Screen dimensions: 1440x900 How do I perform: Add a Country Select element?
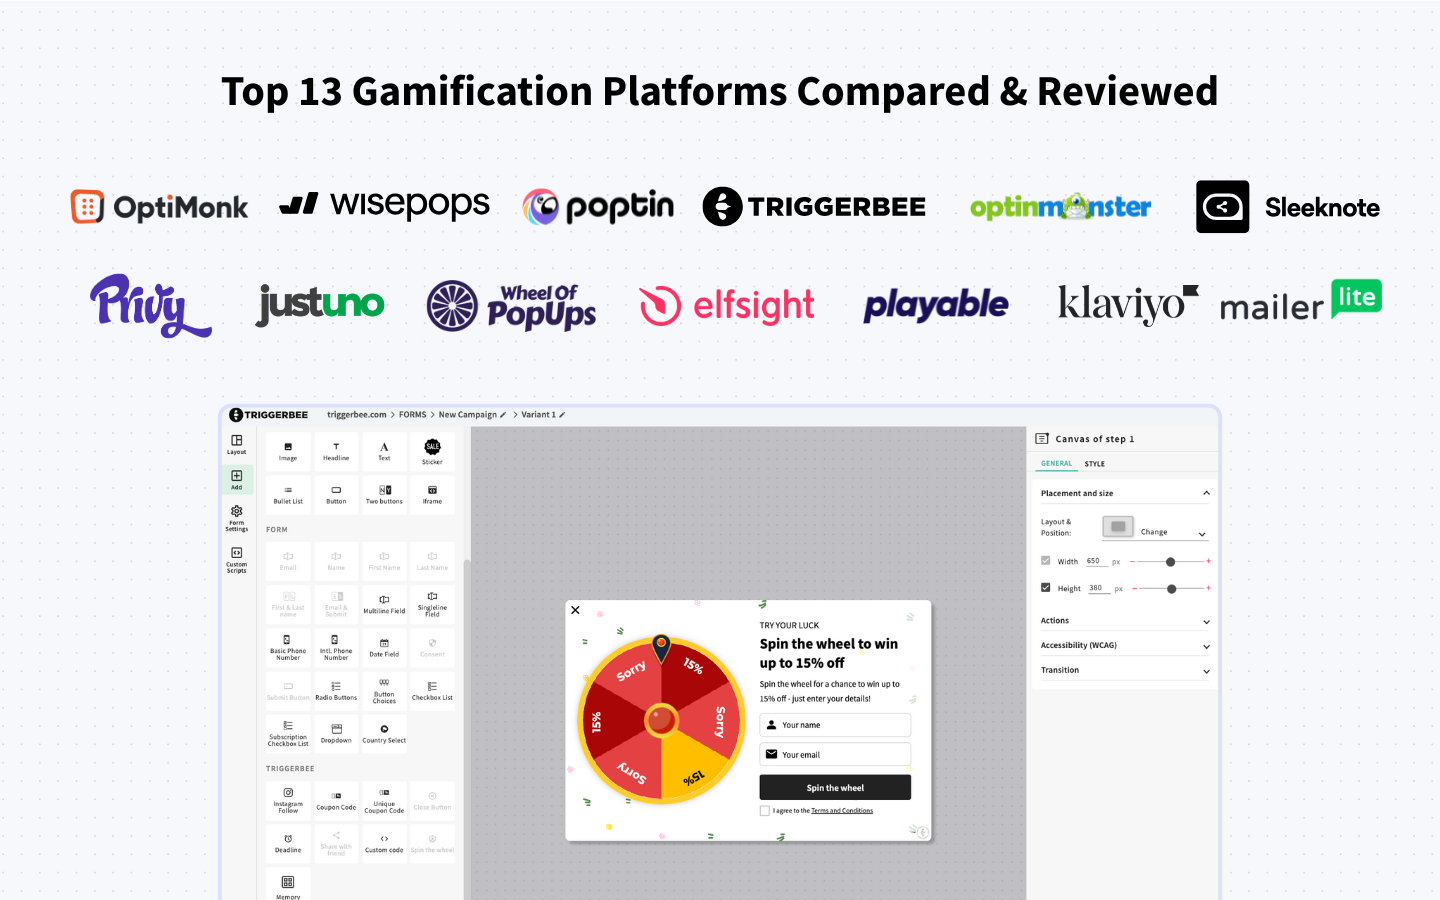pyautogui.click(x=384, y=734)
